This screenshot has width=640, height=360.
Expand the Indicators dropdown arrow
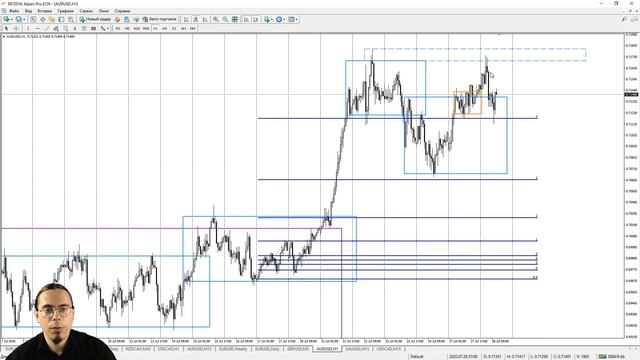click(272, 19)
